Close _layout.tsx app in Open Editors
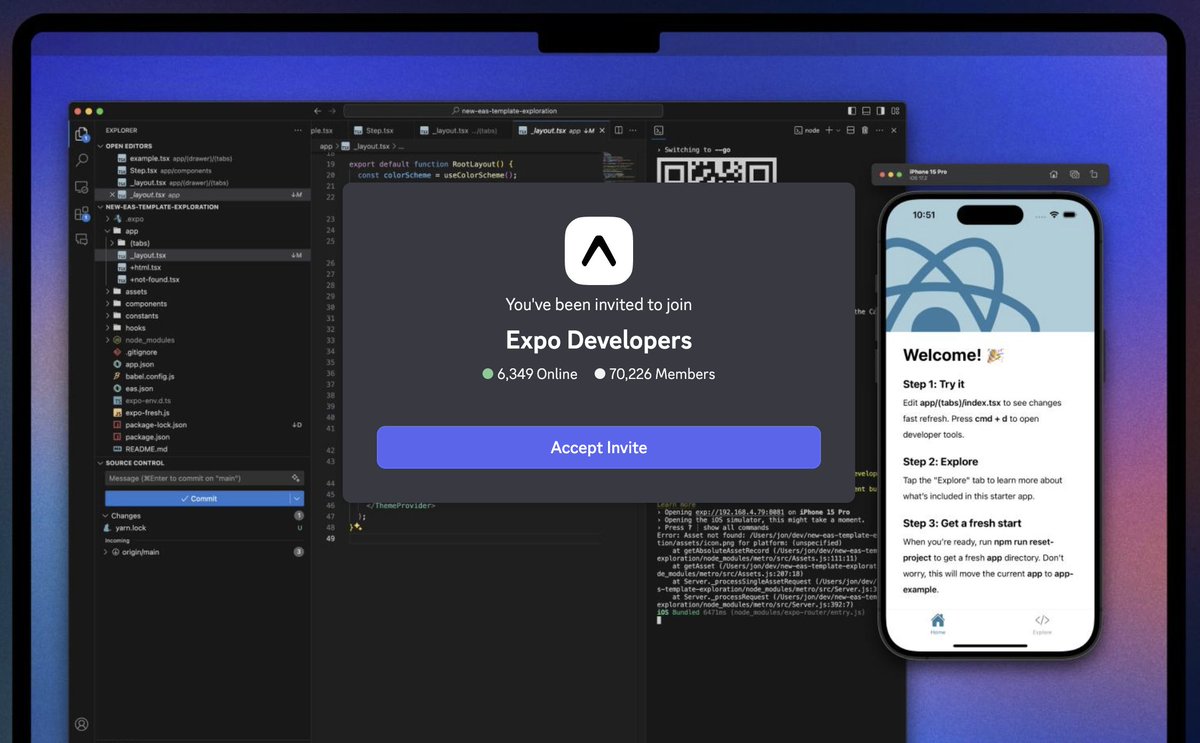Image resolution: width=1200 pixels, height=743 pixels. point(111,195)
